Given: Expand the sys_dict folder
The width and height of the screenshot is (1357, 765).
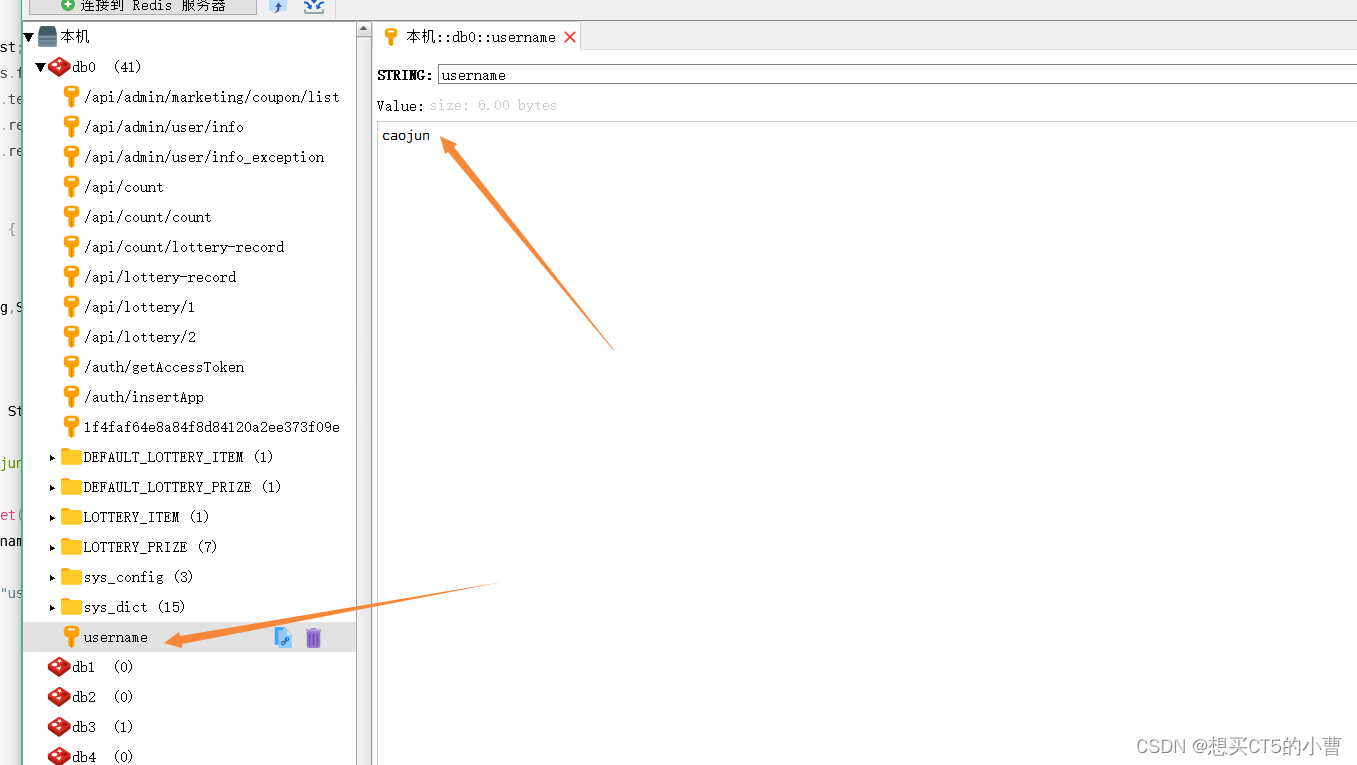Looking at the screenshot, I should (x=53, y=608).
